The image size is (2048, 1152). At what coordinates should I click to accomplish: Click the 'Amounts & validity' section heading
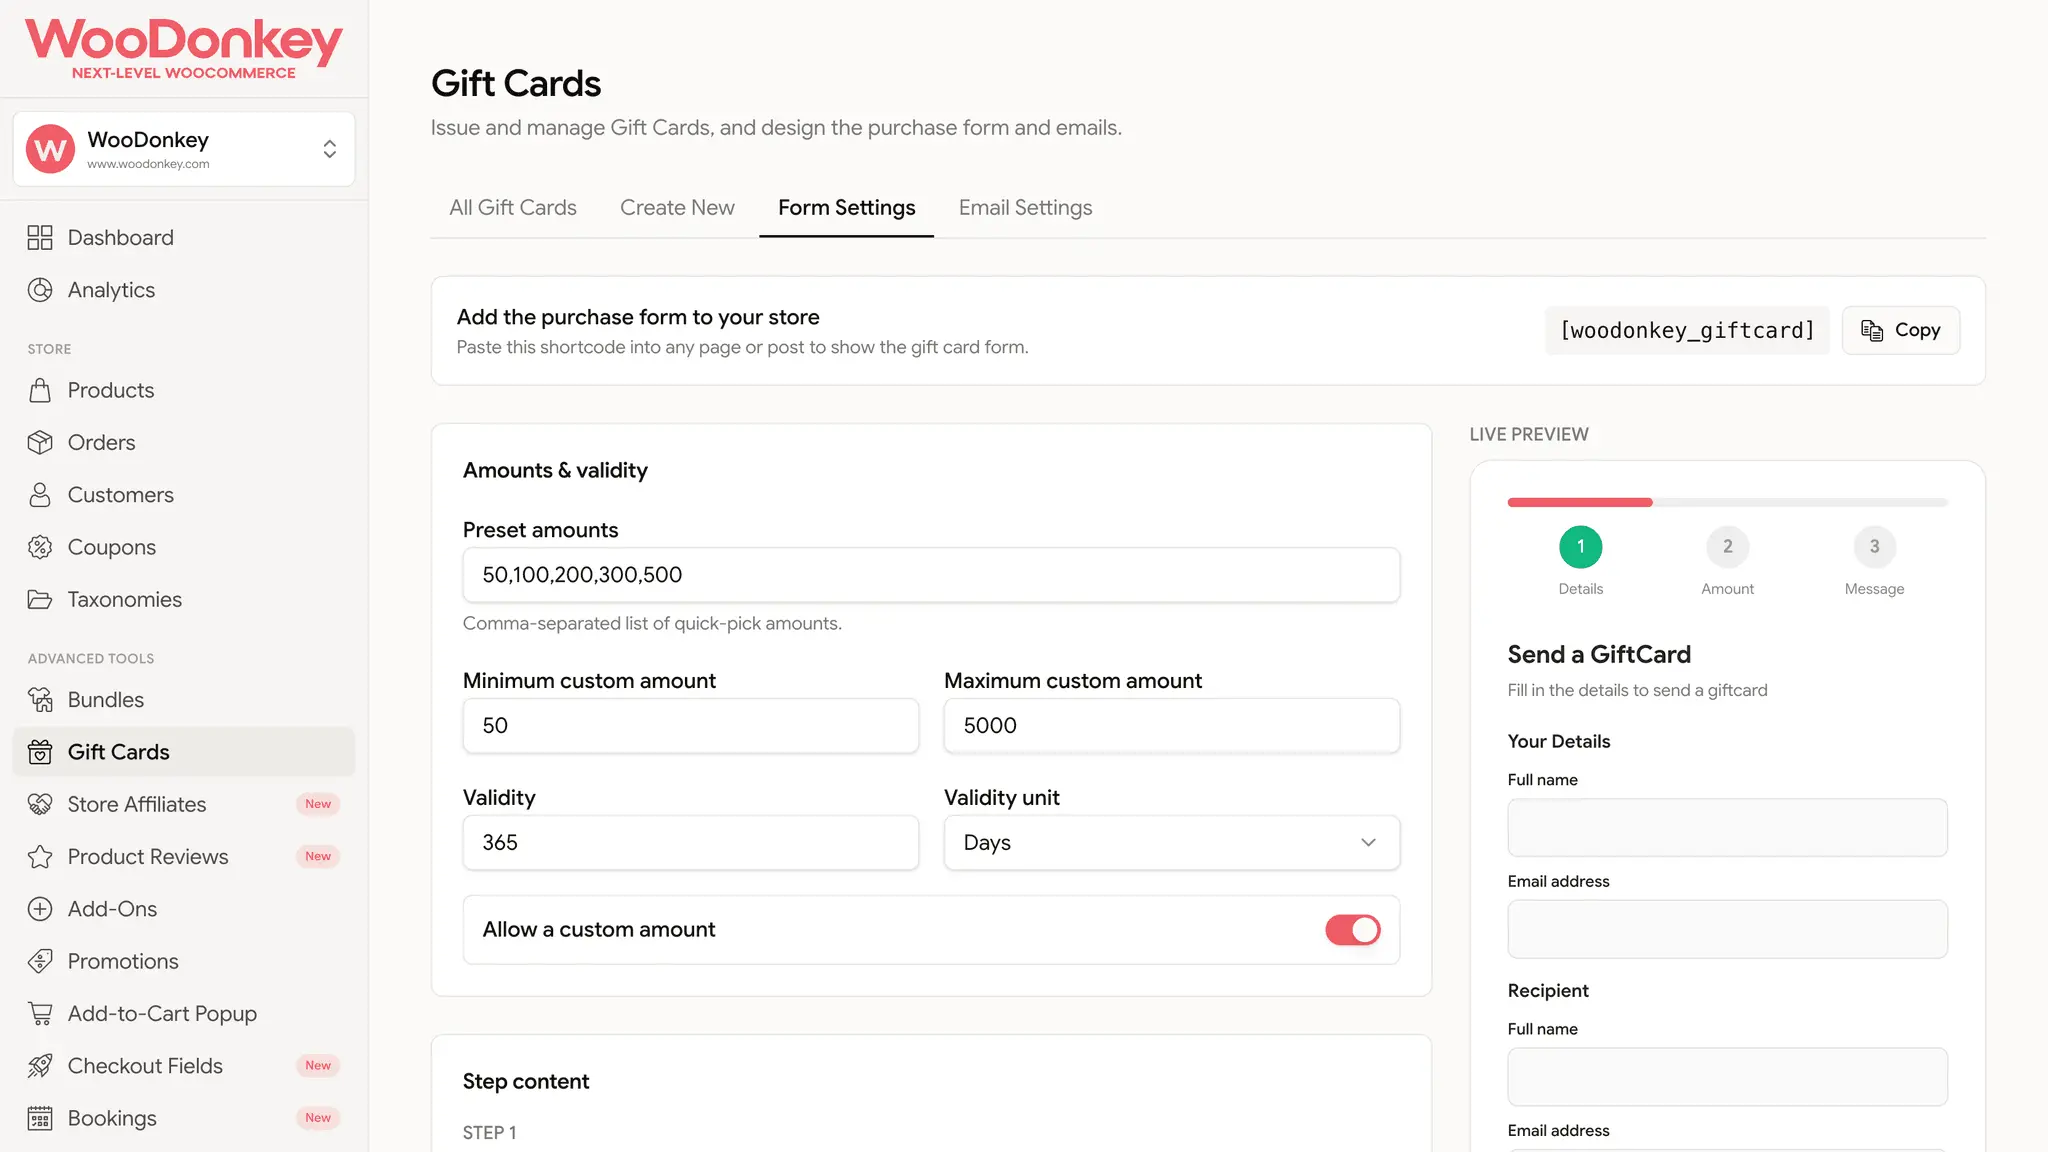pyautogui.click(x=555, y=471)
